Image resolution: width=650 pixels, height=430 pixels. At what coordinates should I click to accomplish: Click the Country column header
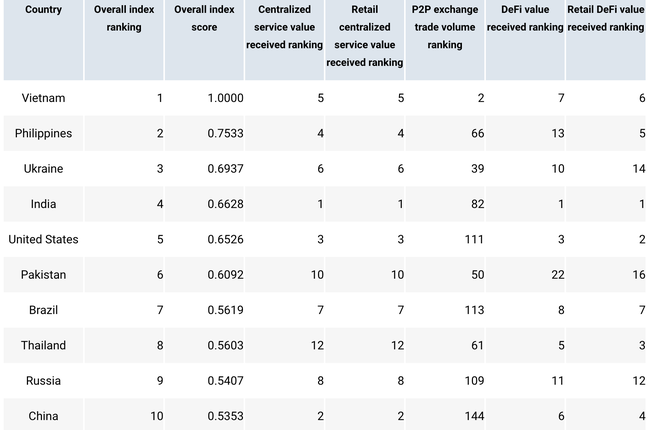(x=43, y=9)
